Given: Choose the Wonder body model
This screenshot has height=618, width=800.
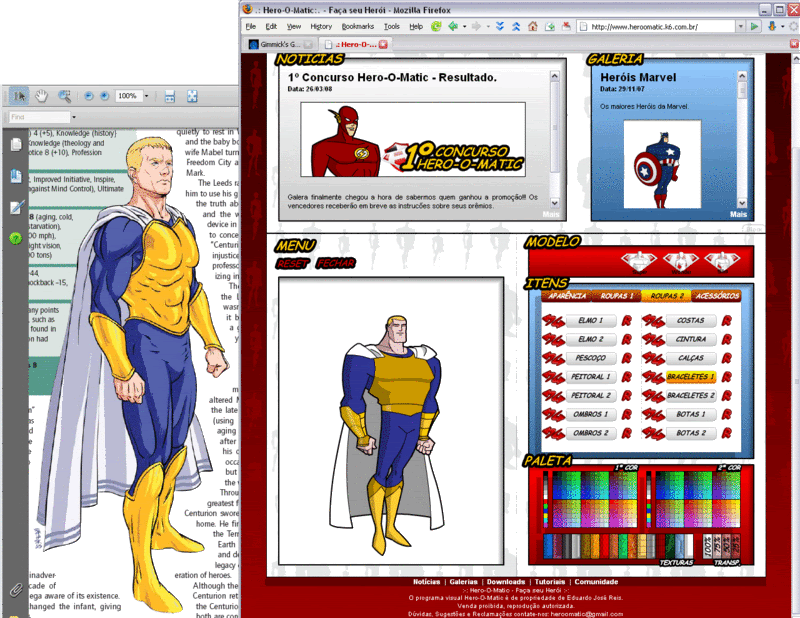Looking at the screenshot, I should (x=681, y=261).
